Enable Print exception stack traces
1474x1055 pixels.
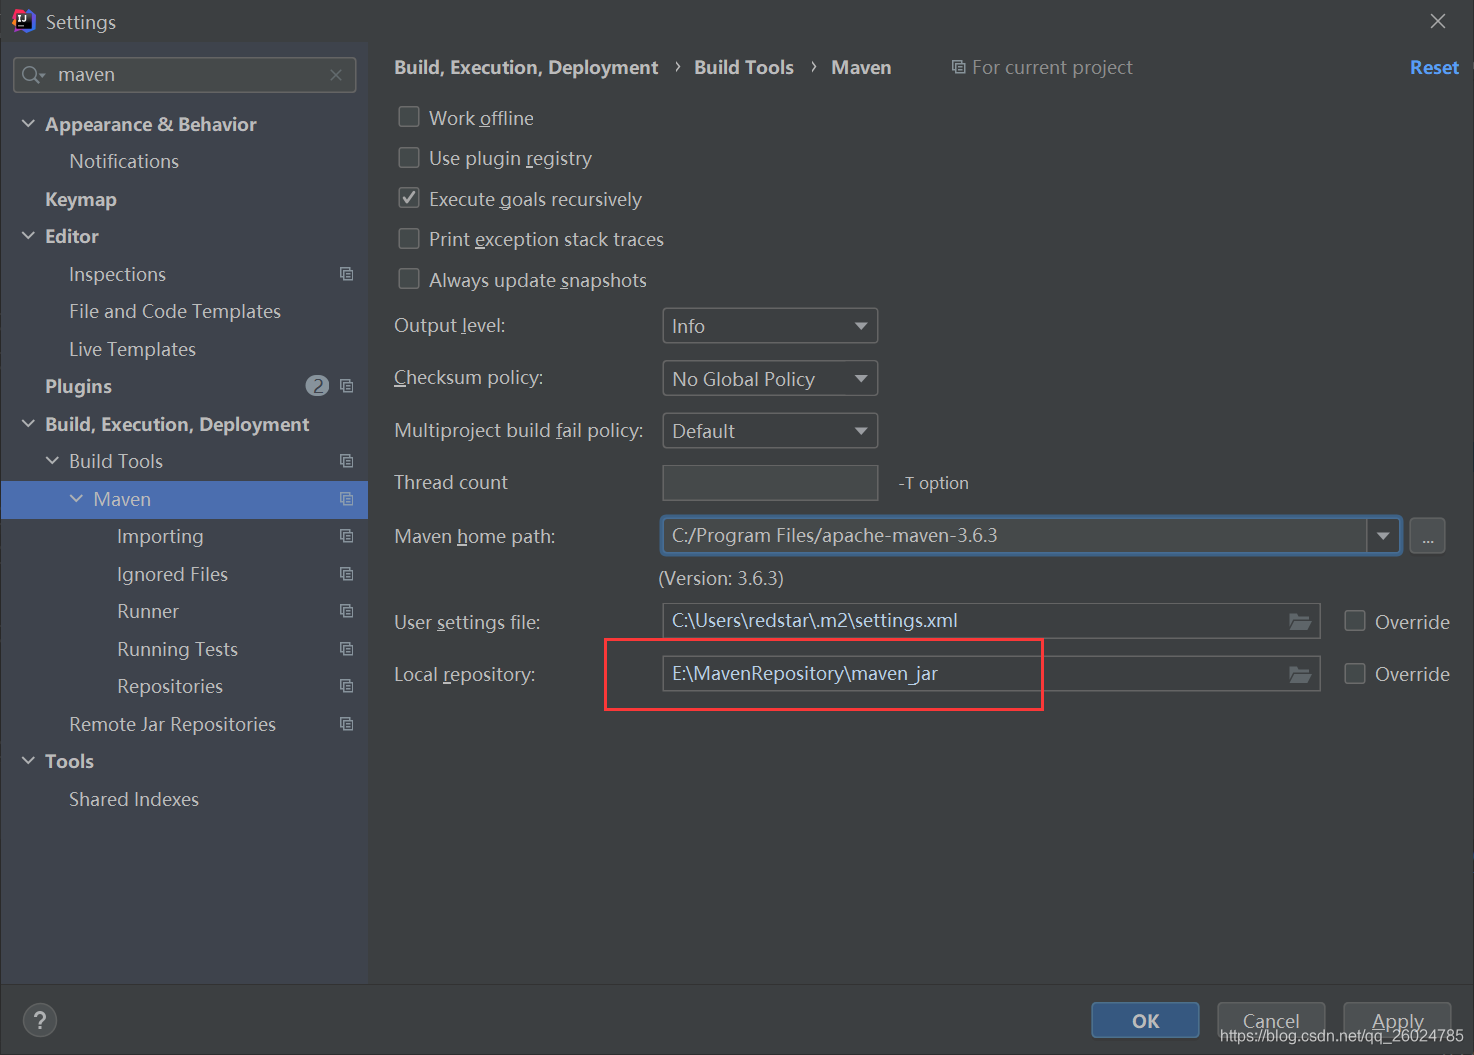point(409,239)
